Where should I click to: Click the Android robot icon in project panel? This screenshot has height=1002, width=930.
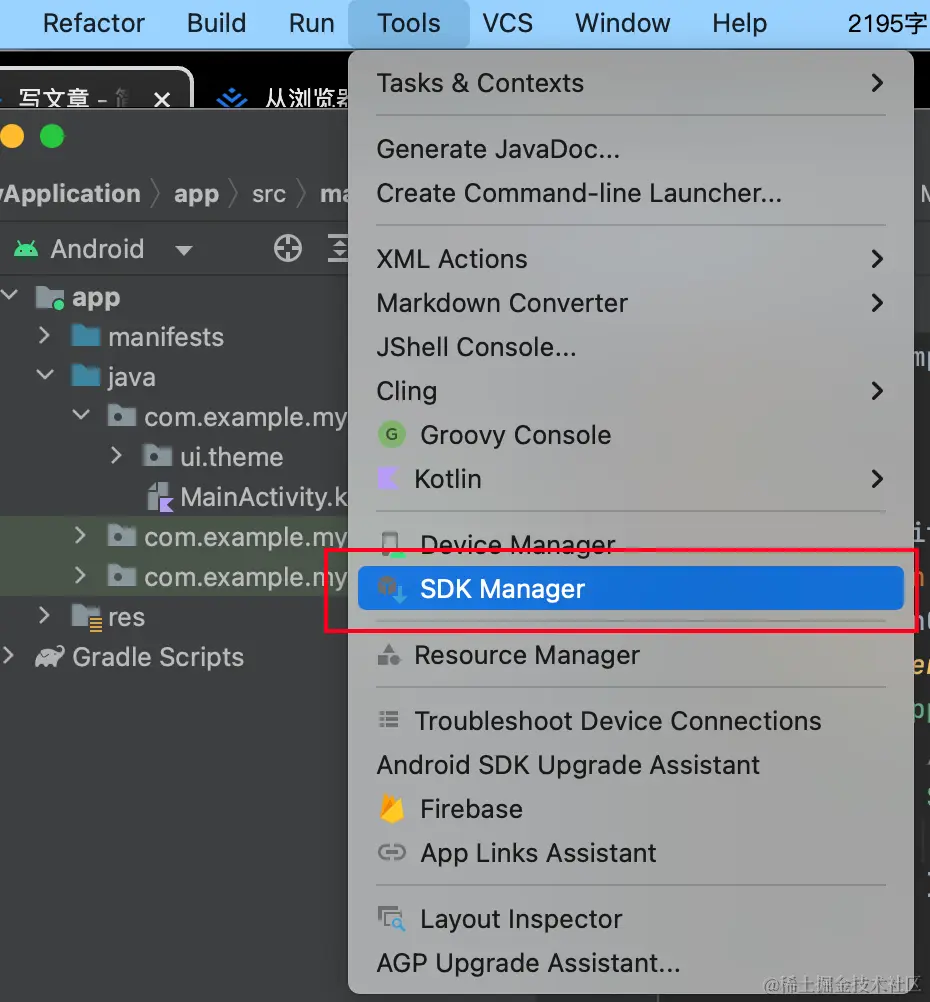[x=26, y=249]
